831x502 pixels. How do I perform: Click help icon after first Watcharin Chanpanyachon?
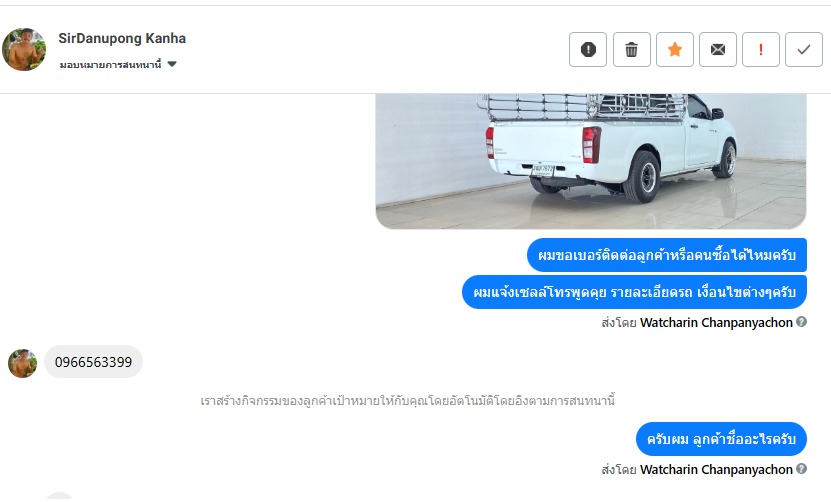(801, 322)
